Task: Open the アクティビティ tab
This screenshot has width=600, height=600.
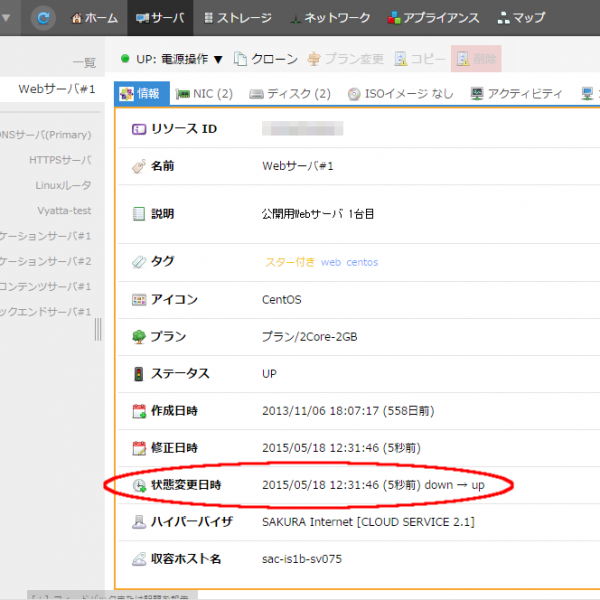Action: tap(517, 94)
